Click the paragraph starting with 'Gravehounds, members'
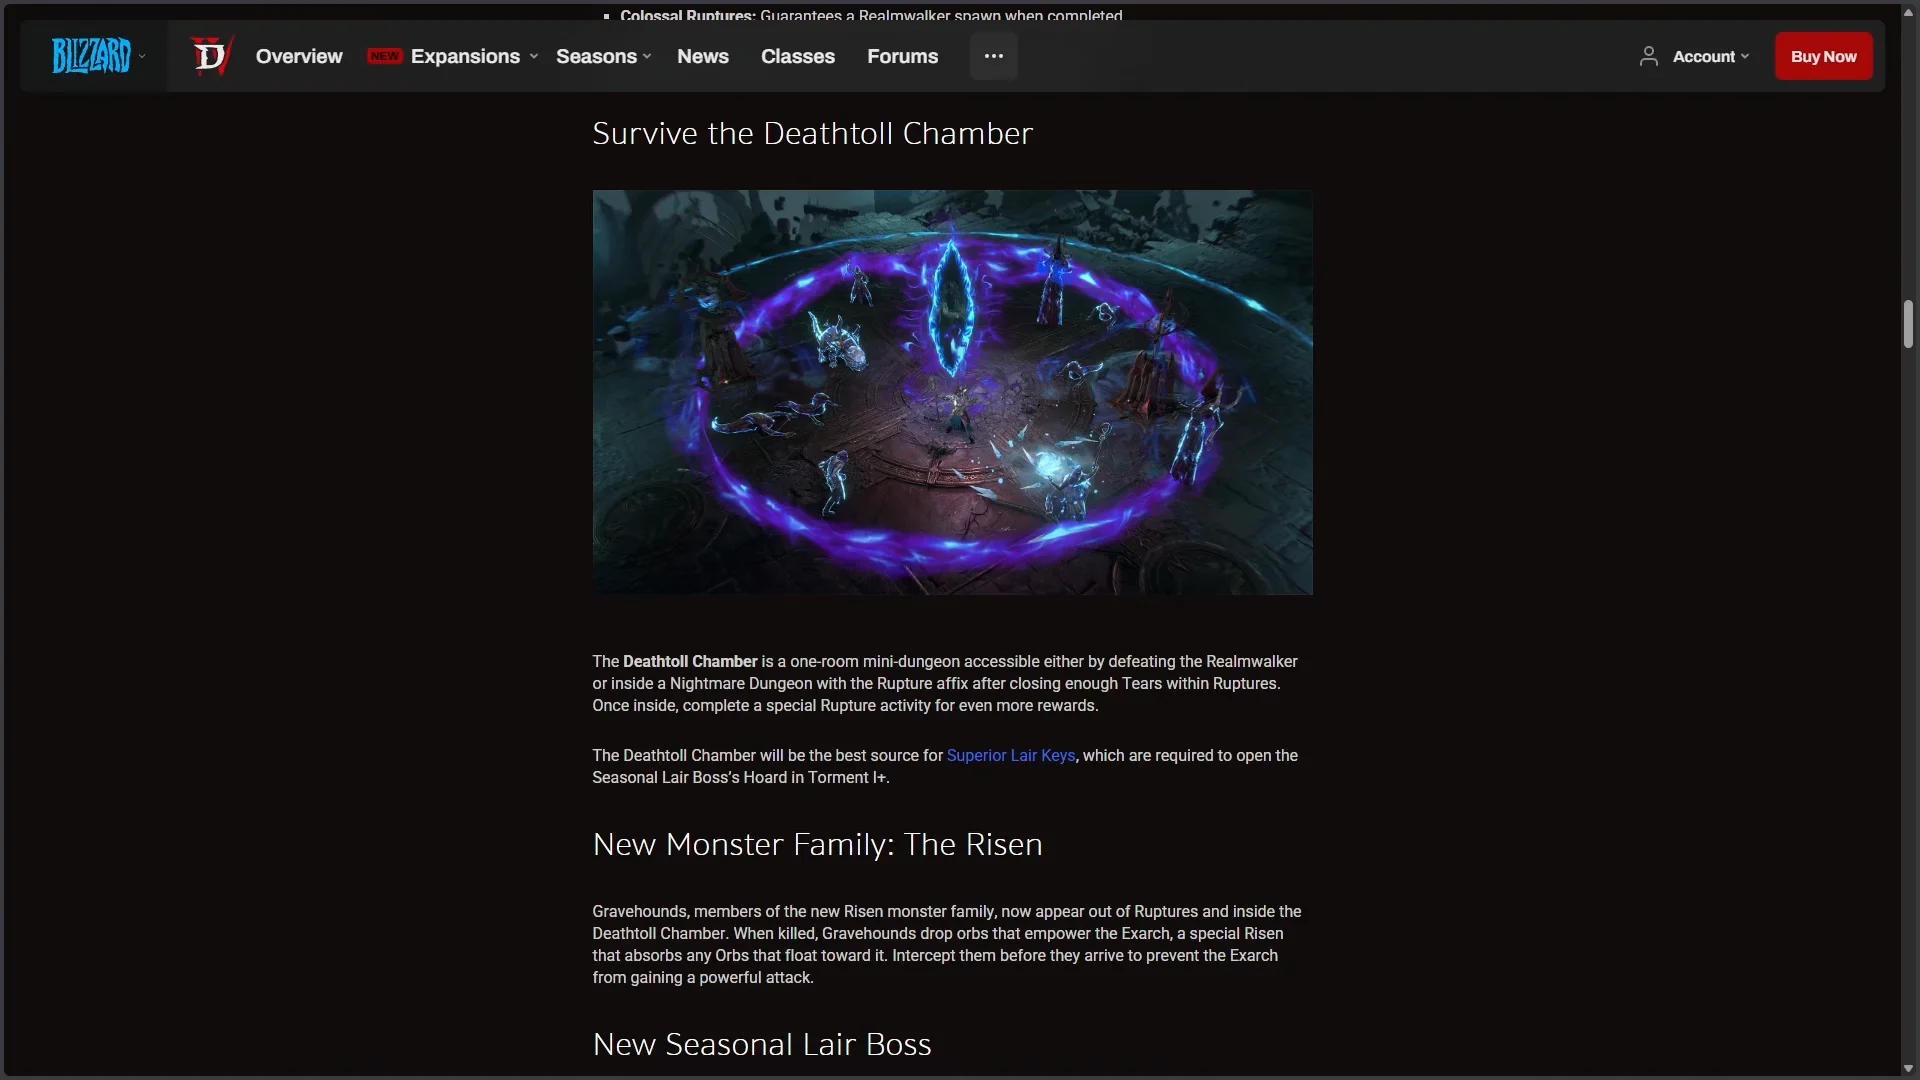Image resolution: width=1920 pixels, height=1080 pixels. [946, 944]
